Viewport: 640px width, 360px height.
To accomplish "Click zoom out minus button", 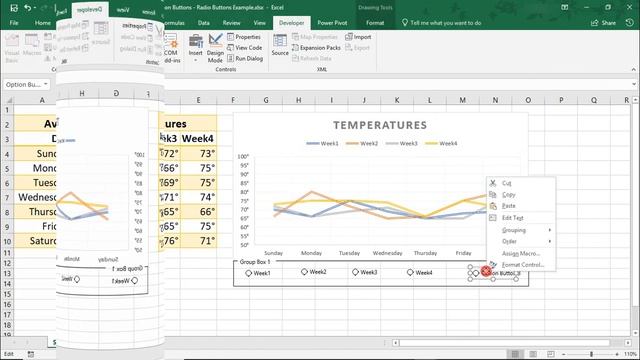I will pos(564,354).
